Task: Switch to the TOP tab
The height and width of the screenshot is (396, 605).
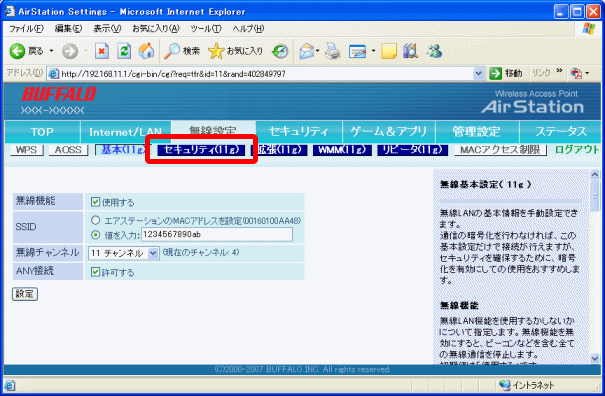Action: pos(42,132)
